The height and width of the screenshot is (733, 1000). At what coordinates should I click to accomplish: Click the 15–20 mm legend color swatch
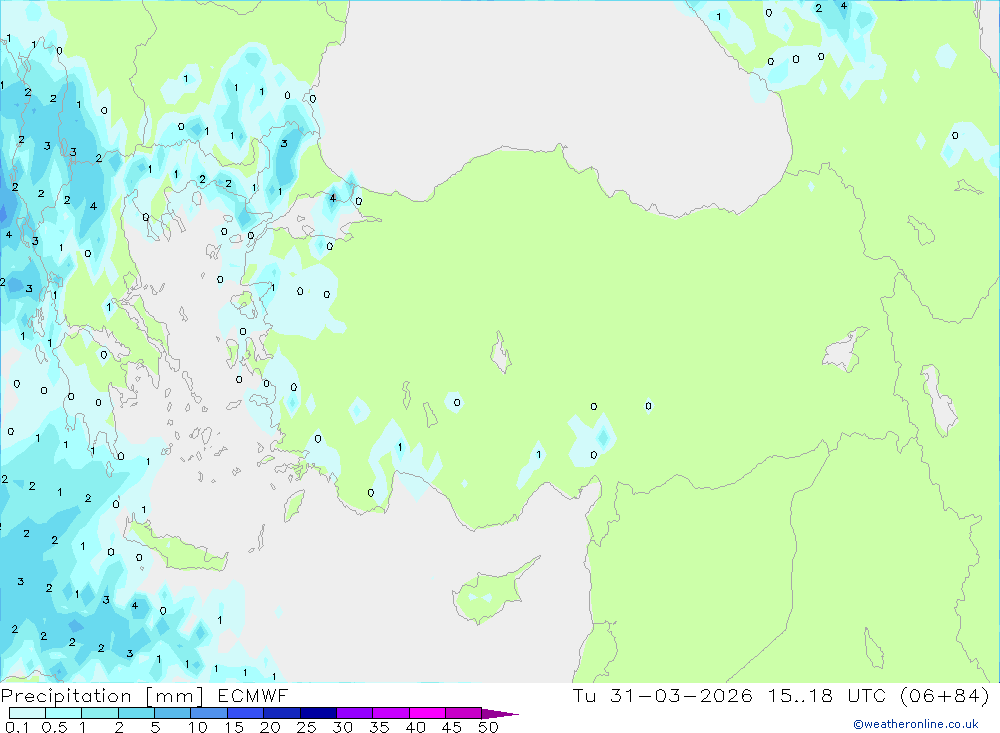[x=246, y=713]
